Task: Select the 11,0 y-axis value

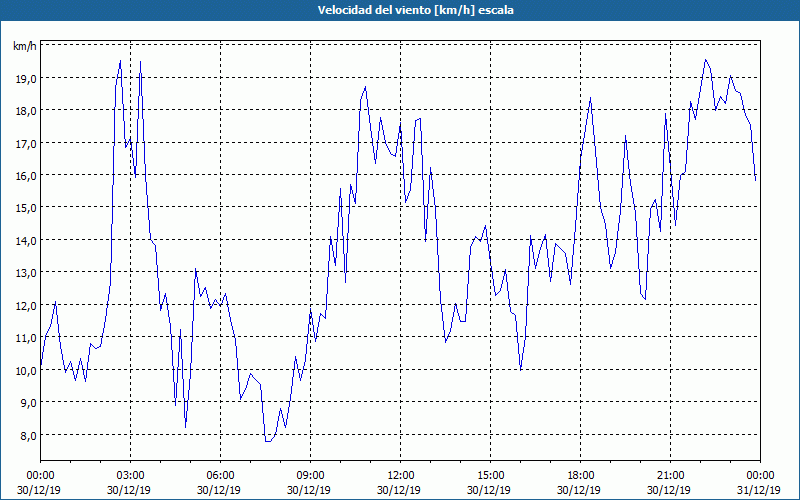Action: pos(26,338)
